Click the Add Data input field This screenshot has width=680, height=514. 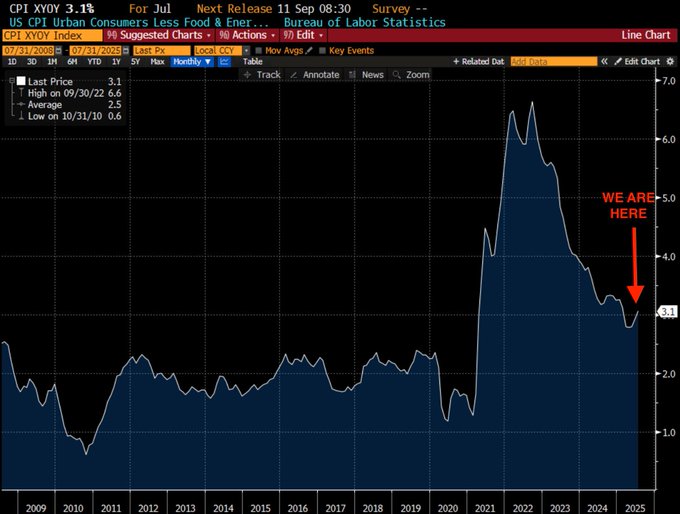coord(553,62)
